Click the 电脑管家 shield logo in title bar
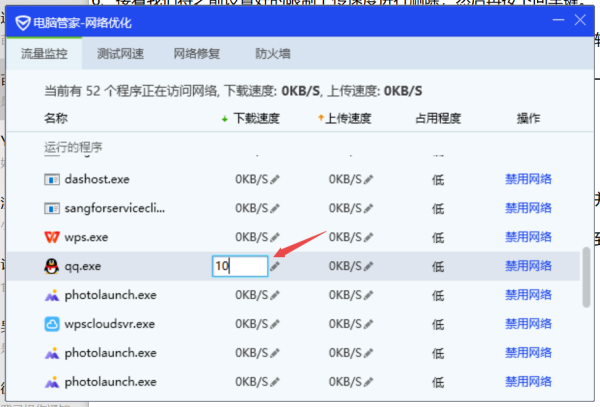 pyautogui.click(x=23, y=23)
